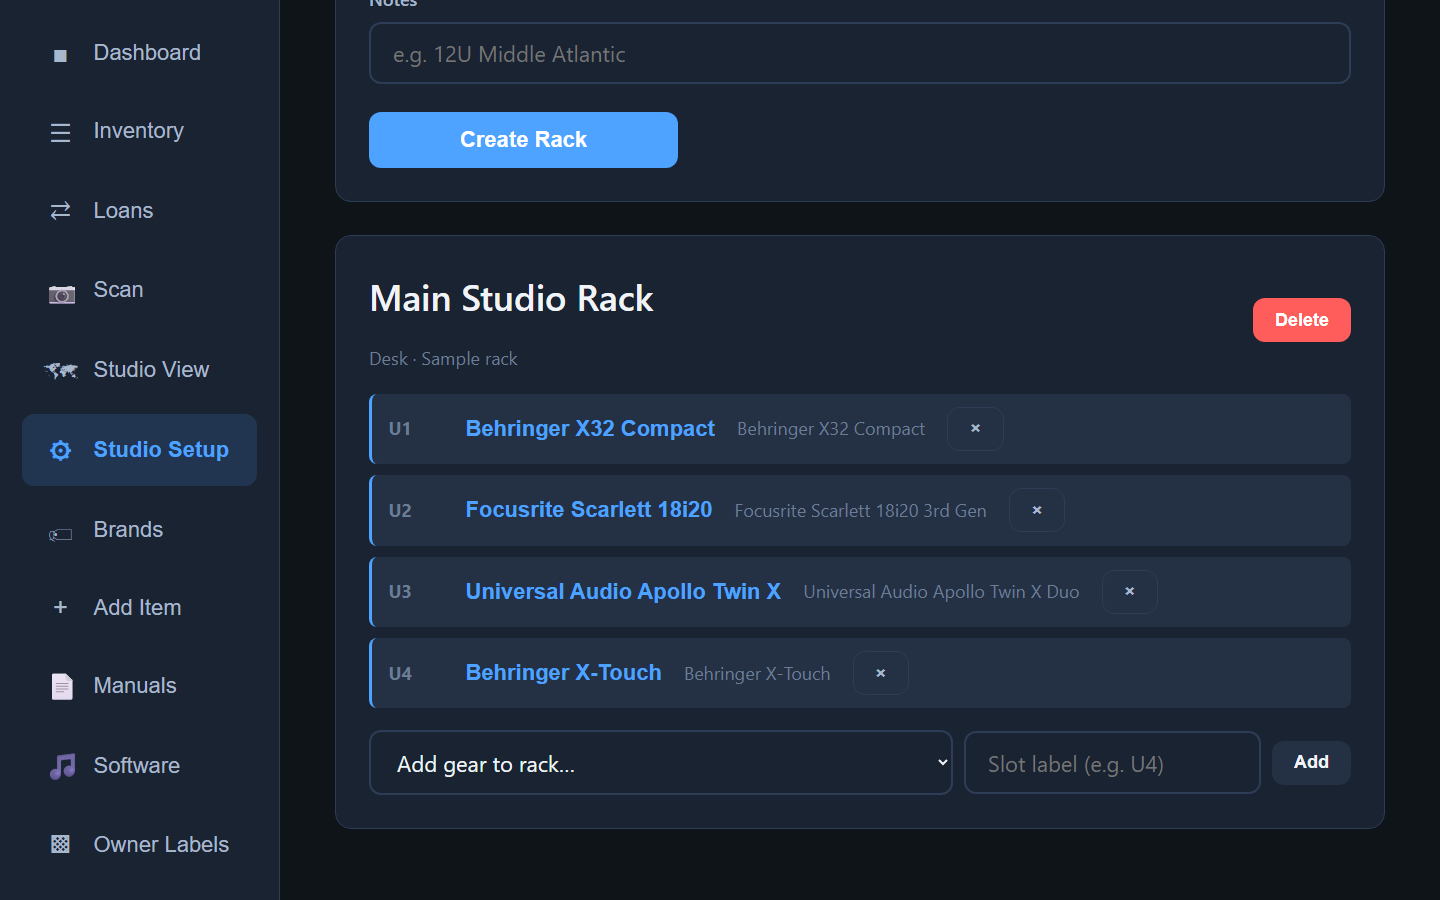This screenshot has width=1440, height=900.
Task: Open the Behringer X-Touch link
Action: pyautogui.click(x=564, y=672)
